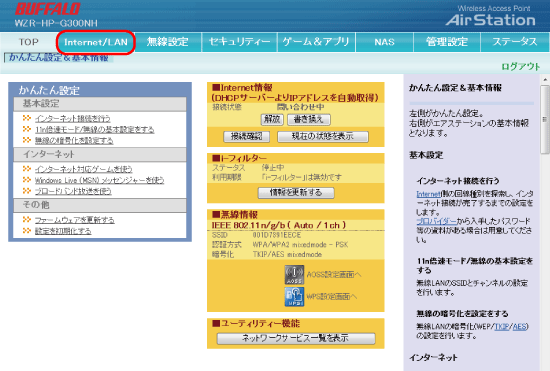
Task: Open the NAS tab
Action: (384, 42)
